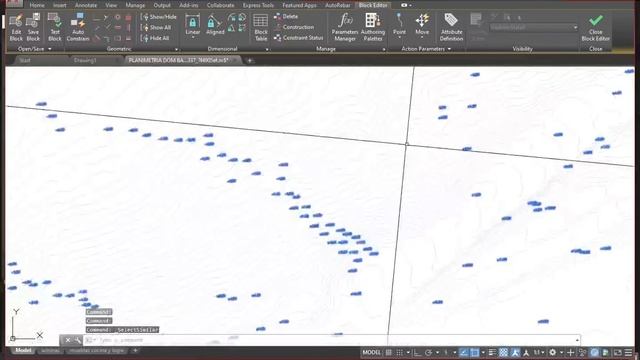Screen dimensions: 640x360
Task: Open the status bar customization menu
Action: tap(629, 352)
